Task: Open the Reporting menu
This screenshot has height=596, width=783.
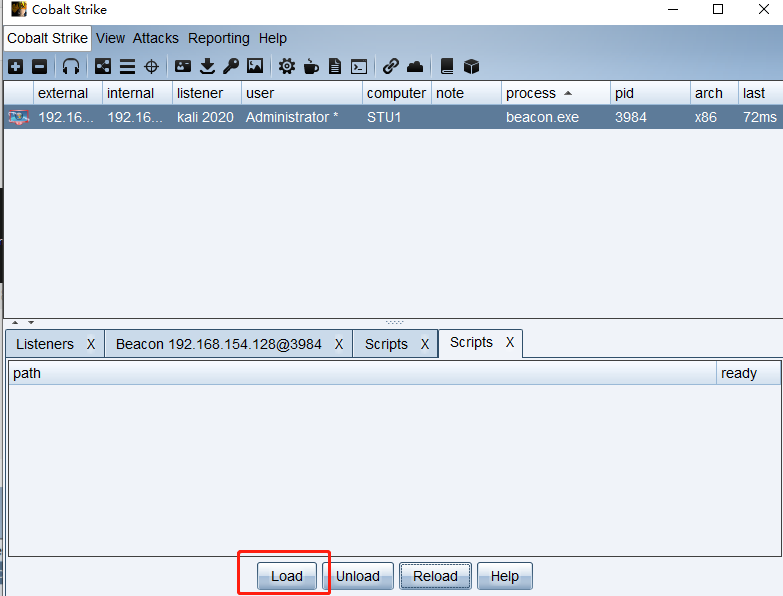Action: point(219,38)
